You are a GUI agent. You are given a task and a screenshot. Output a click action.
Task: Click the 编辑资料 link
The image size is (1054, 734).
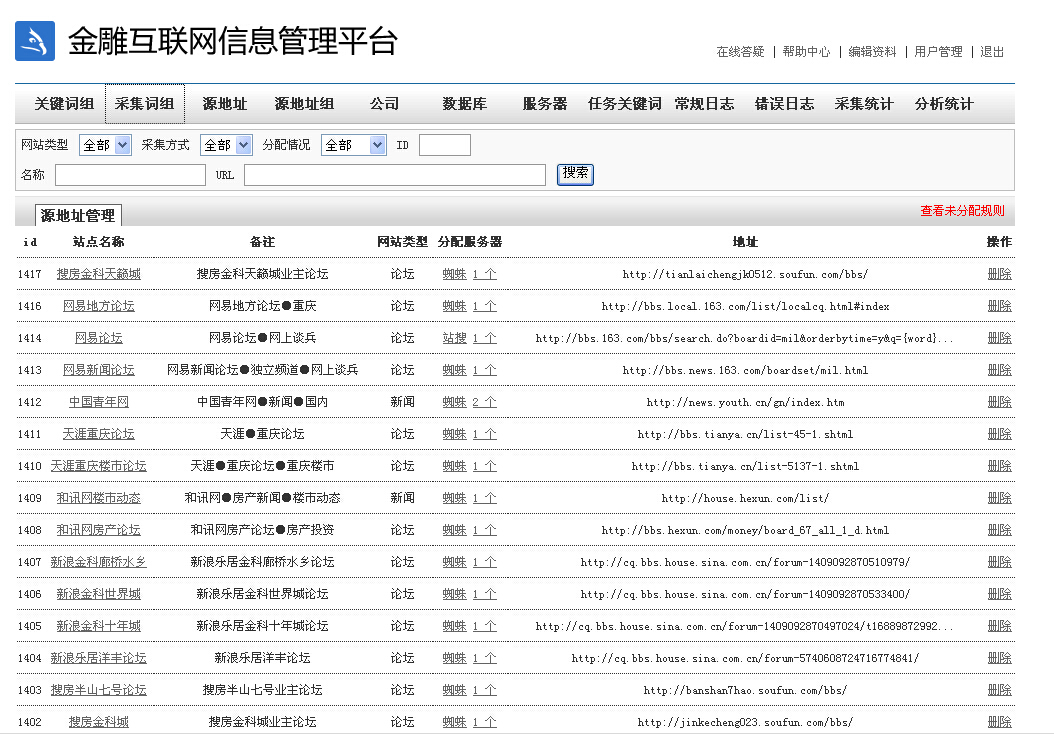872,52
